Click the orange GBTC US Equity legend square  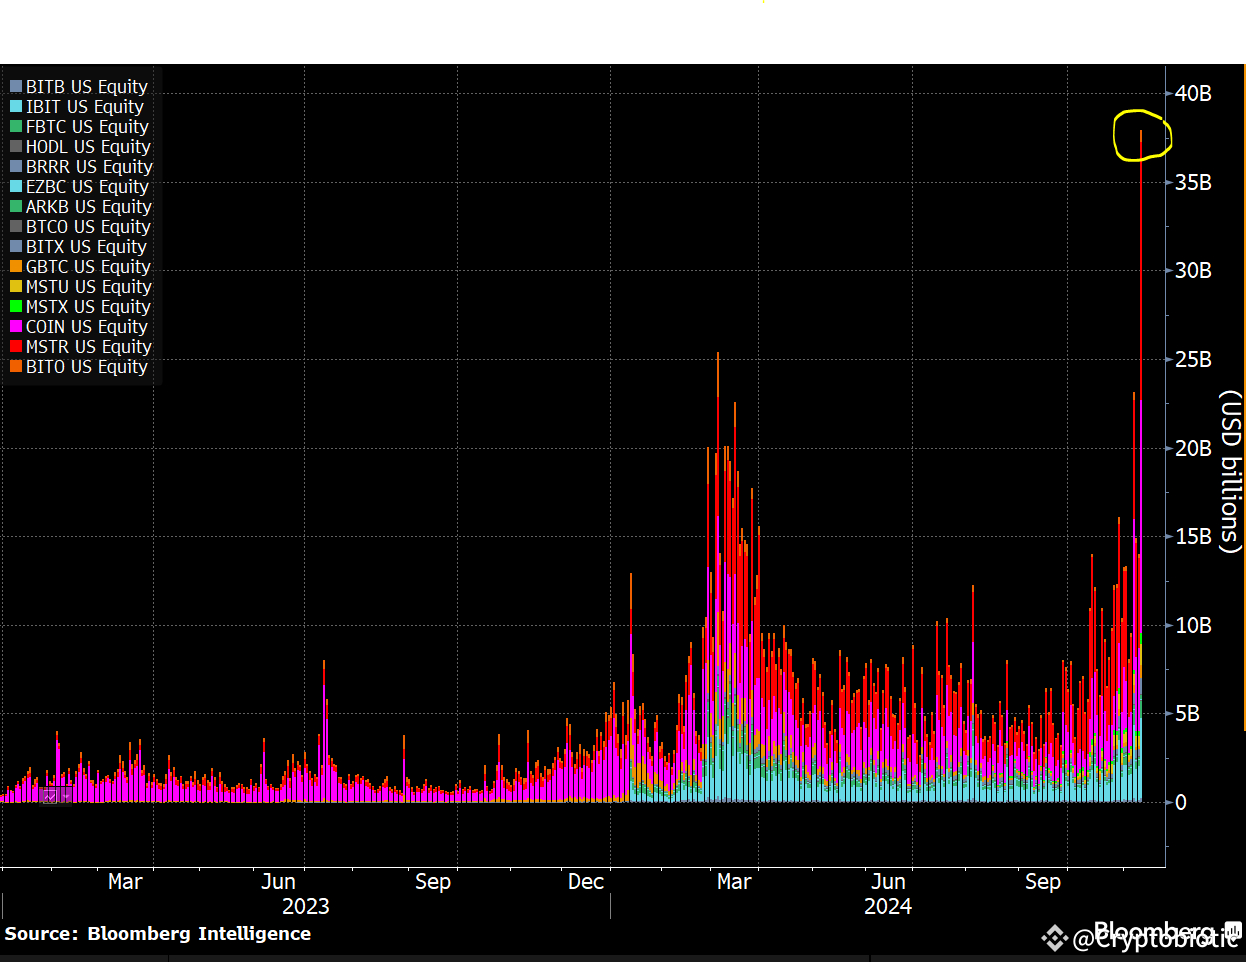coord(16,267)
